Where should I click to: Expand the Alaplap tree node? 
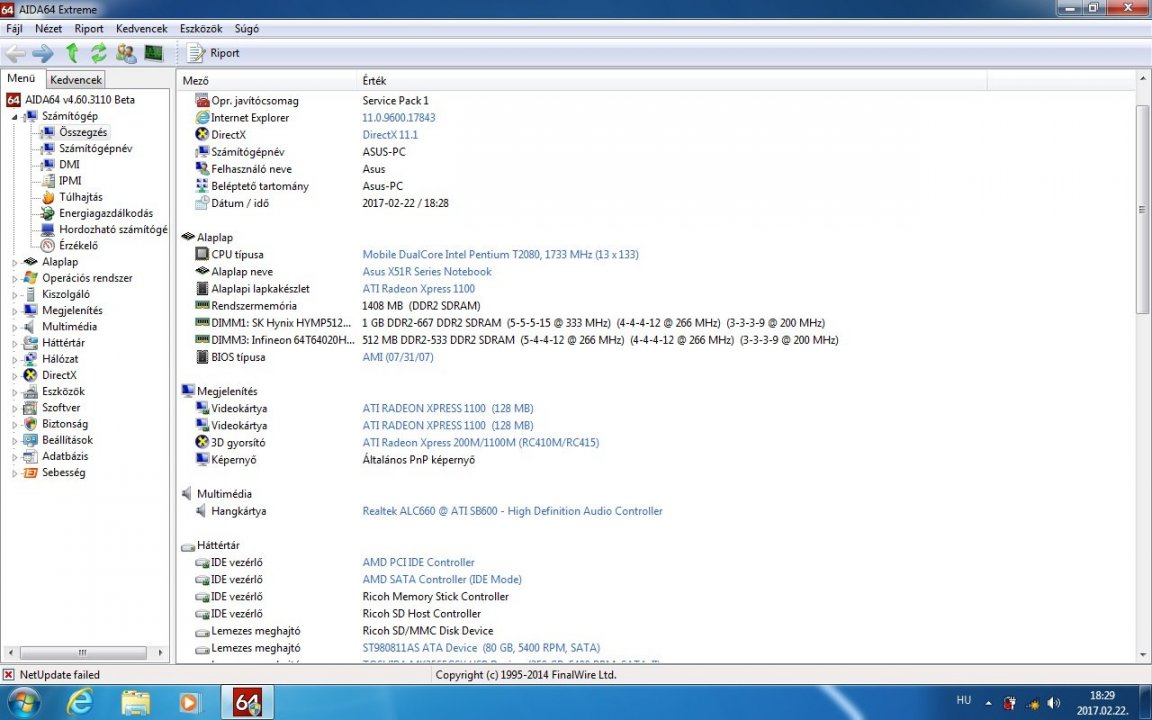14,262
